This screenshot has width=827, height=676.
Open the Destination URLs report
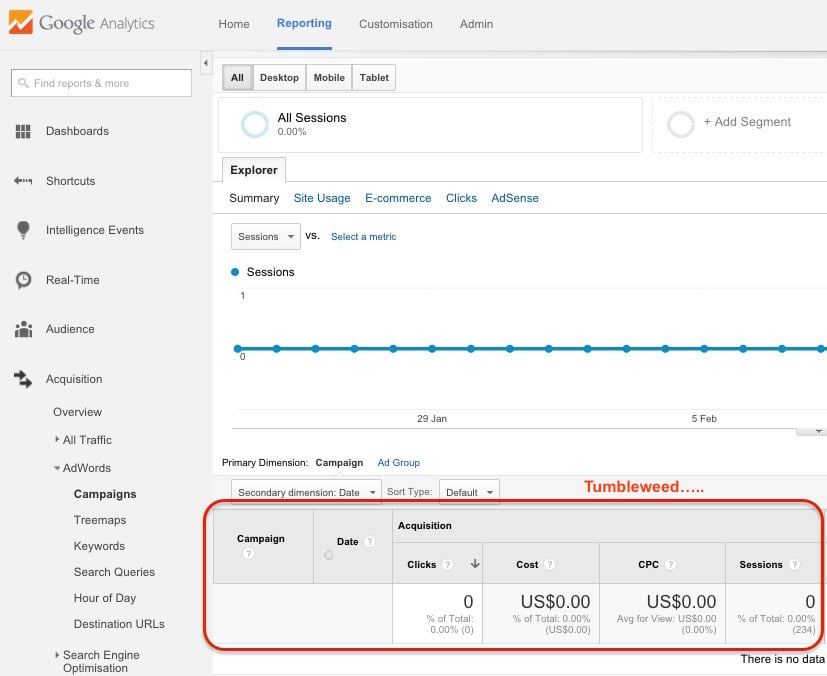click(119, 624)
